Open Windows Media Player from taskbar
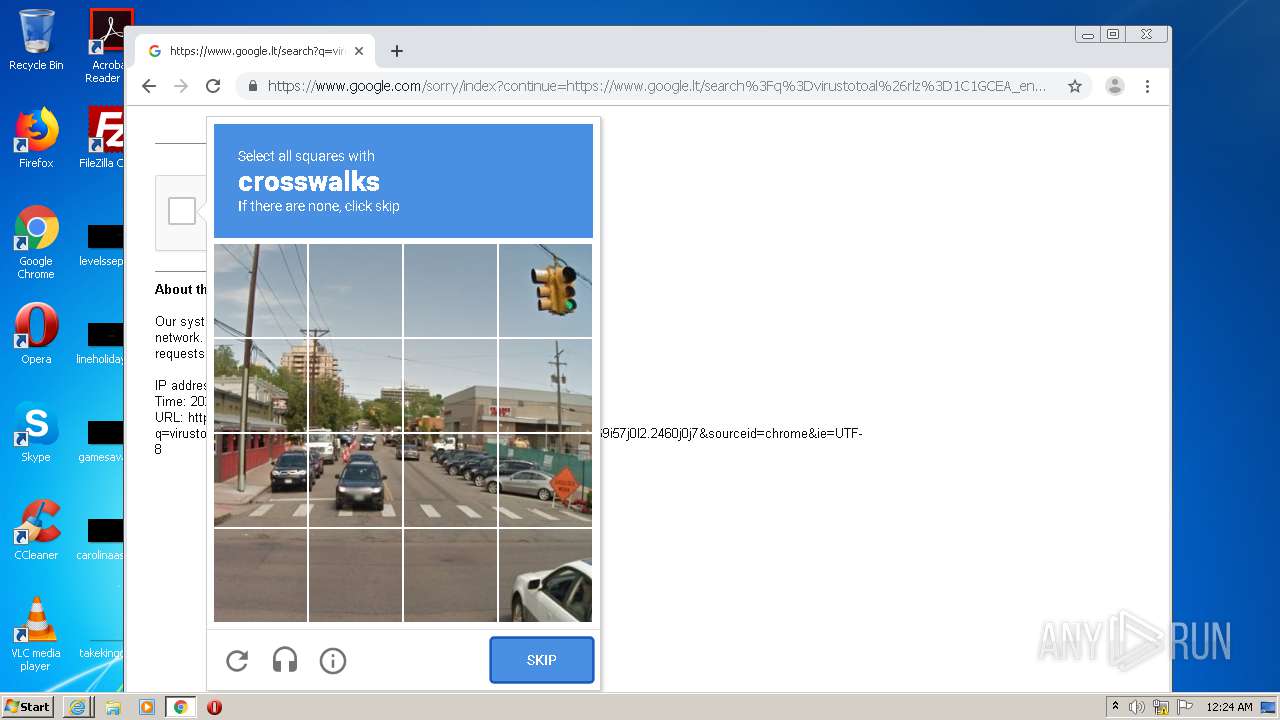The image size is (1280, 720). pyautogui.click(x=147, y=707)
